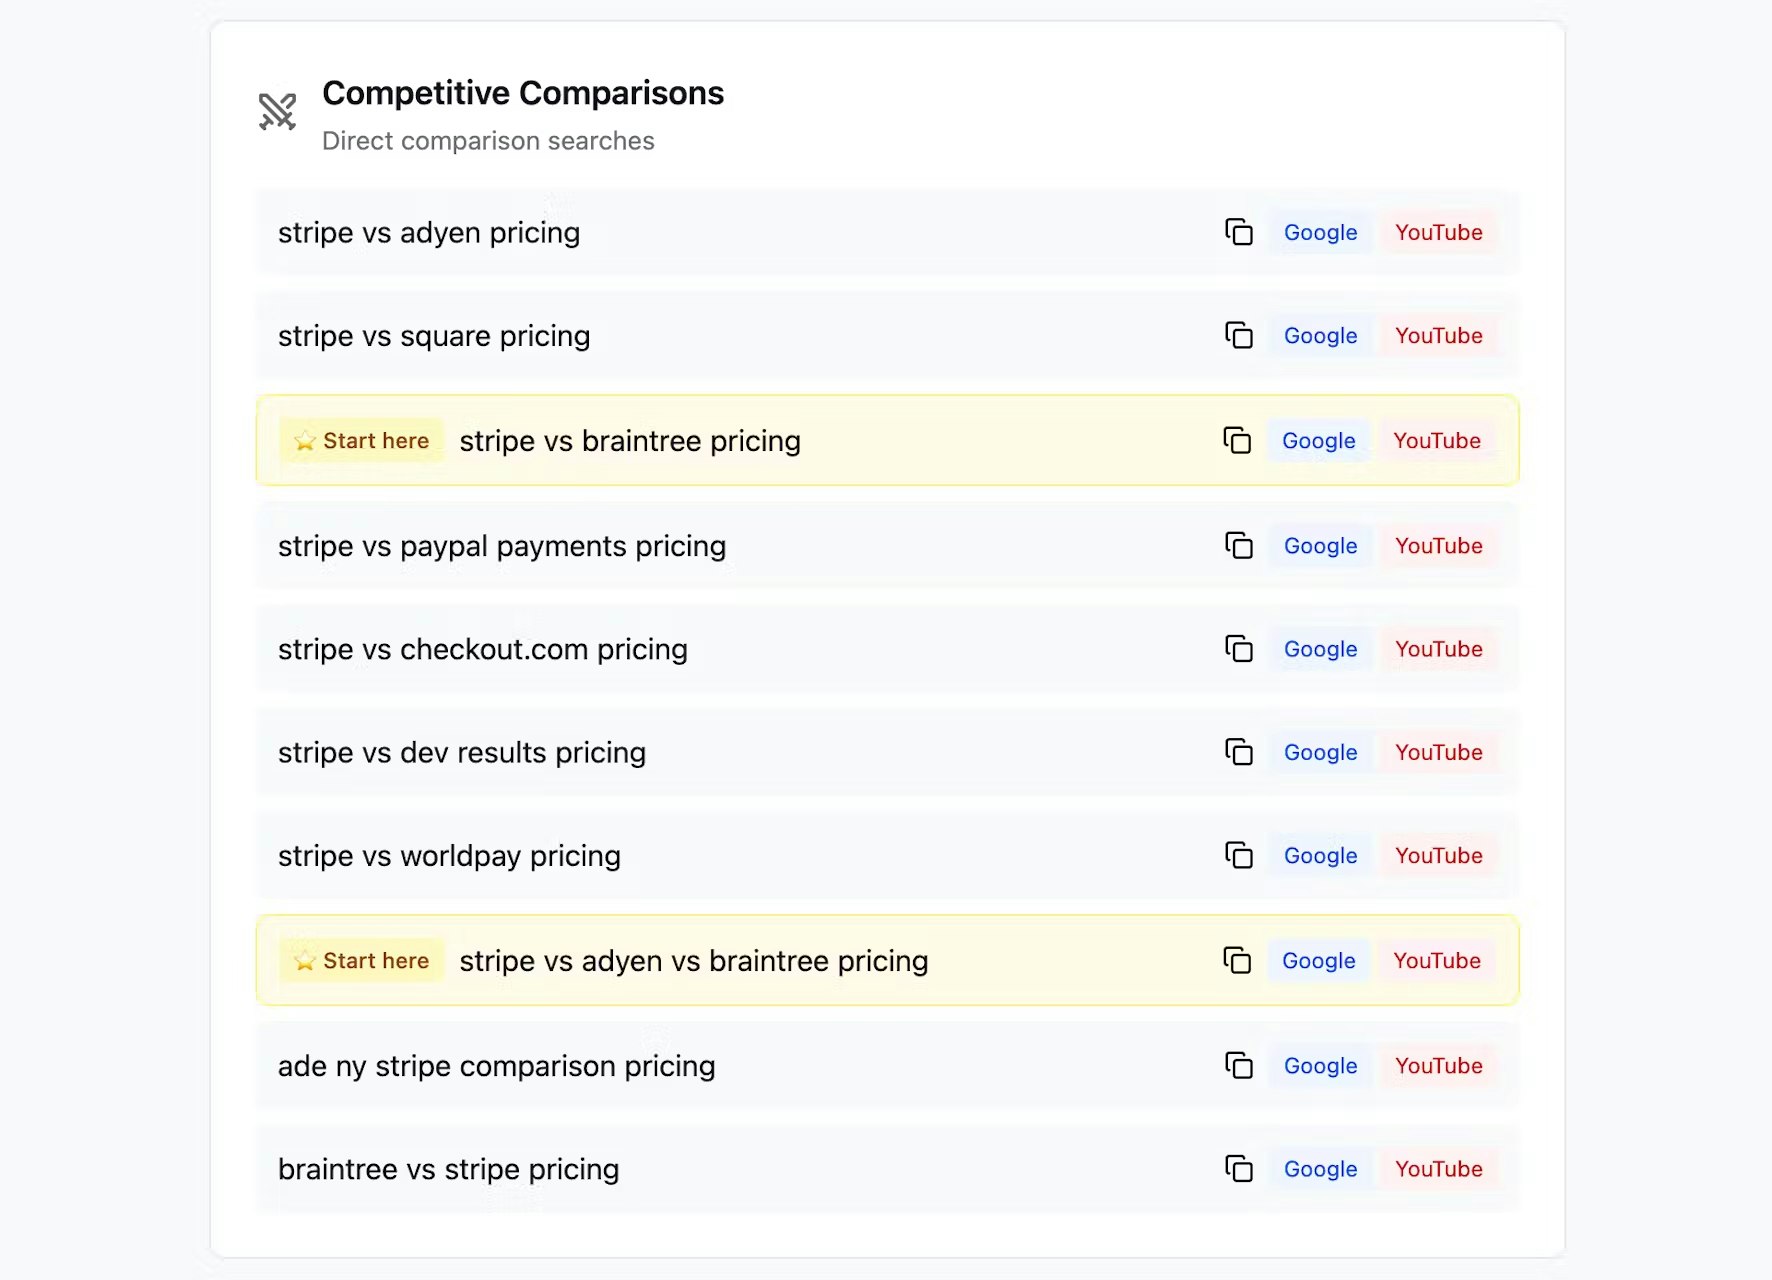Copy the "braintree vs stripe pricing" keyword
The image size is (1772, 1280).
click(1239, 1169)
